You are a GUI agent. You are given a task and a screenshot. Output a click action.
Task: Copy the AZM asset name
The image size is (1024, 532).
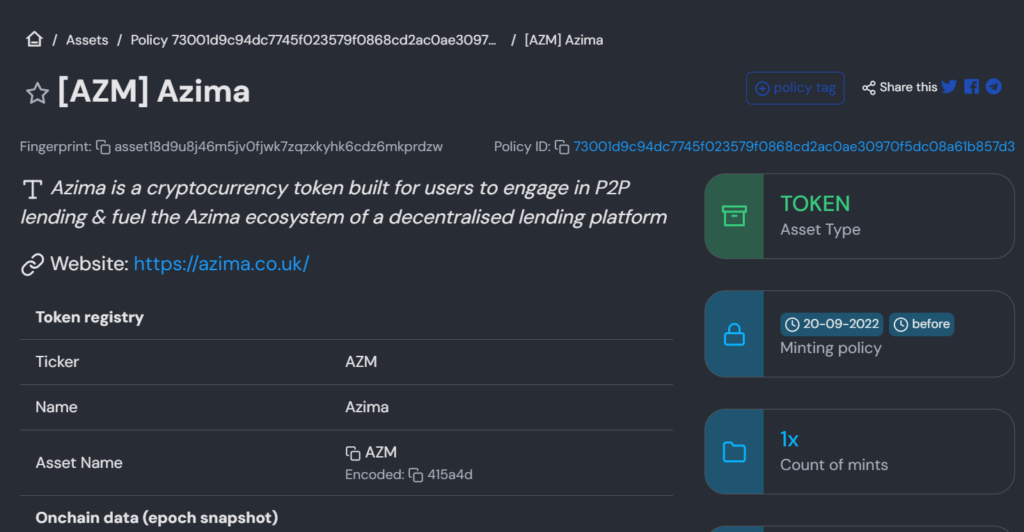(x=353, y=453)
